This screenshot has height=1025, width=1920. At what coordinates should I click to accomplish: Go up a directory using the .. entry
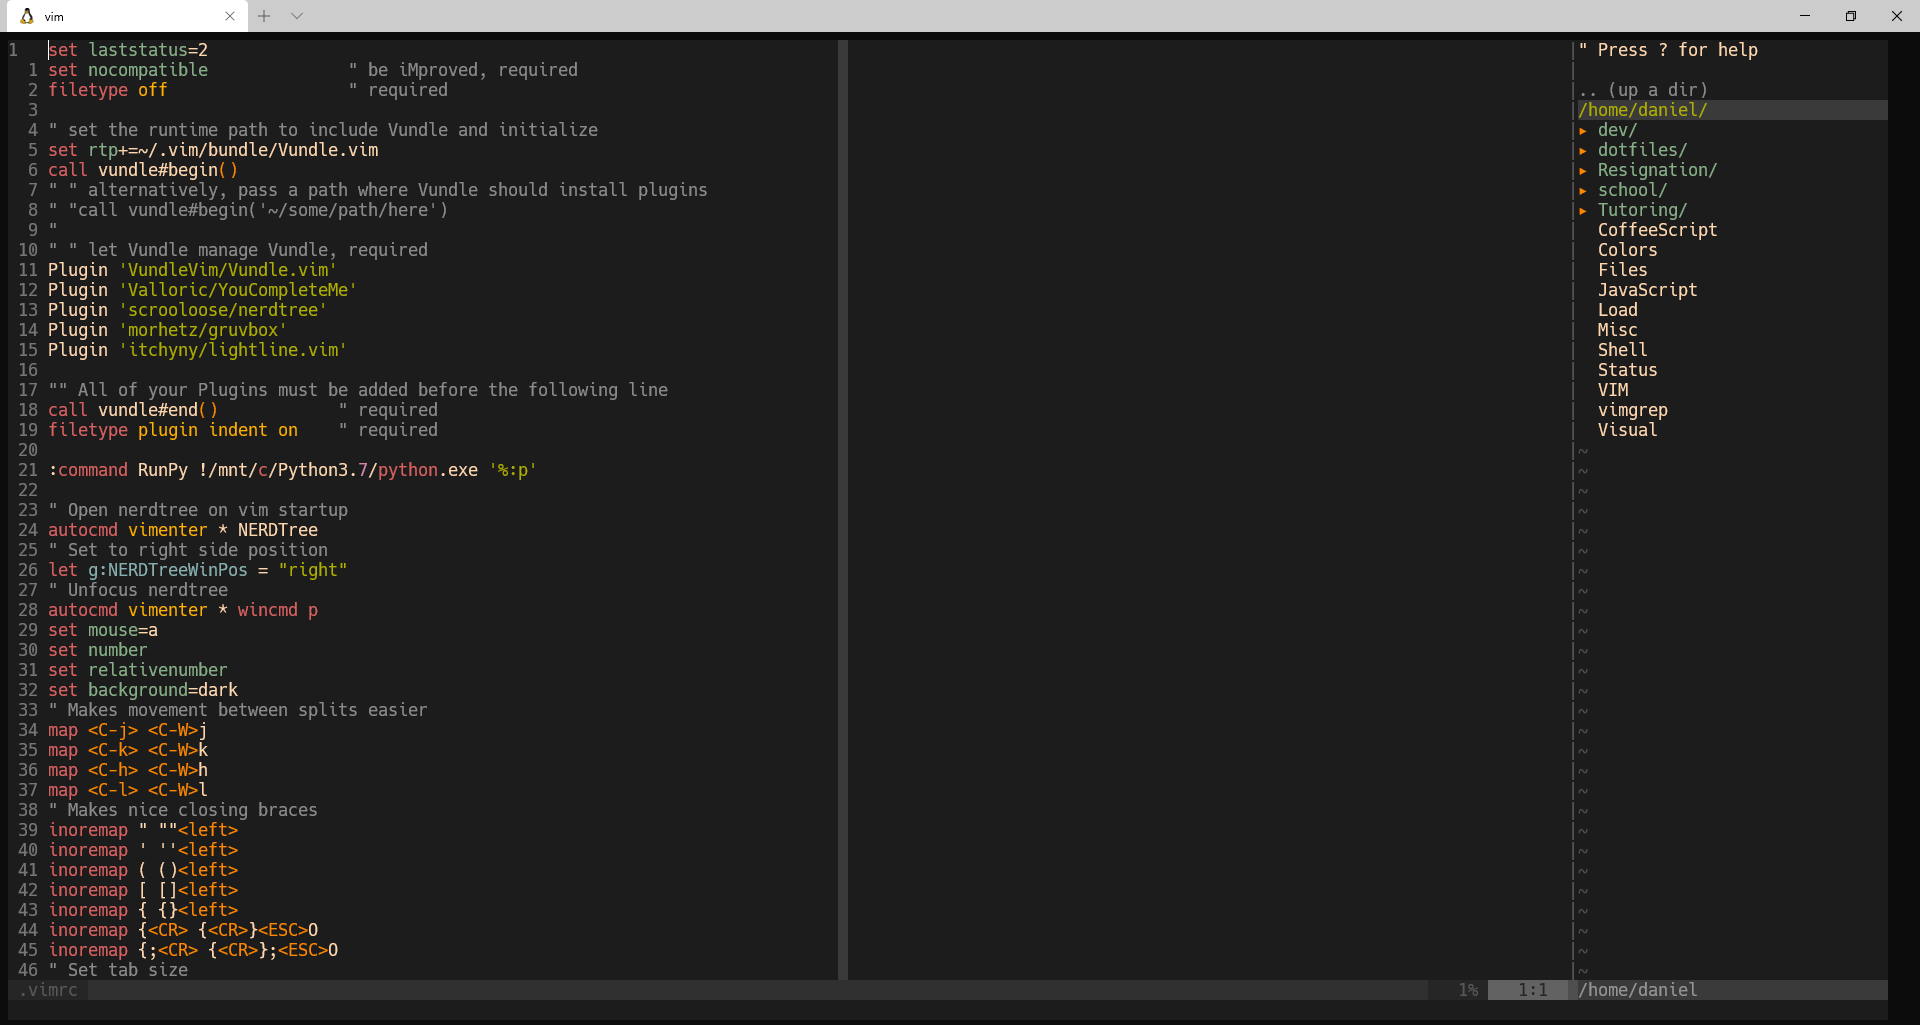pyautogui.click(x=1643, y=89)
